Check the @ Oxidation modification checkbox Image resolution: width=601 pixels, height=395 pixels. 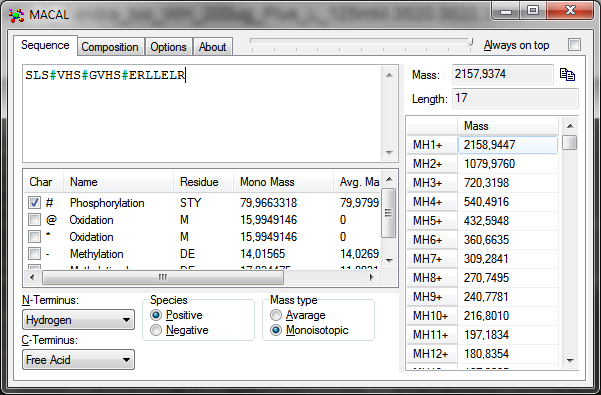[x=34, y=220]
